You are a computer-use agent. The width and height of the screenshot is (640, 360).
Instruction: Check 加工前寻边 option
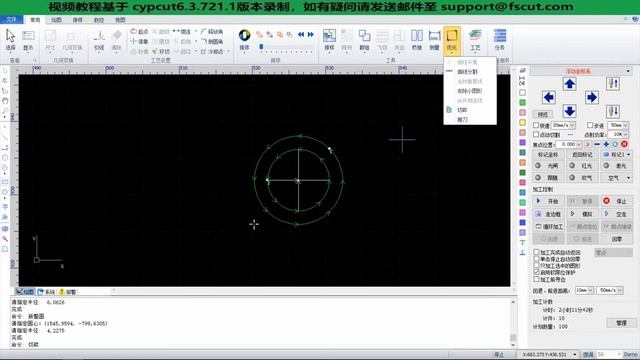pos(536,279)
